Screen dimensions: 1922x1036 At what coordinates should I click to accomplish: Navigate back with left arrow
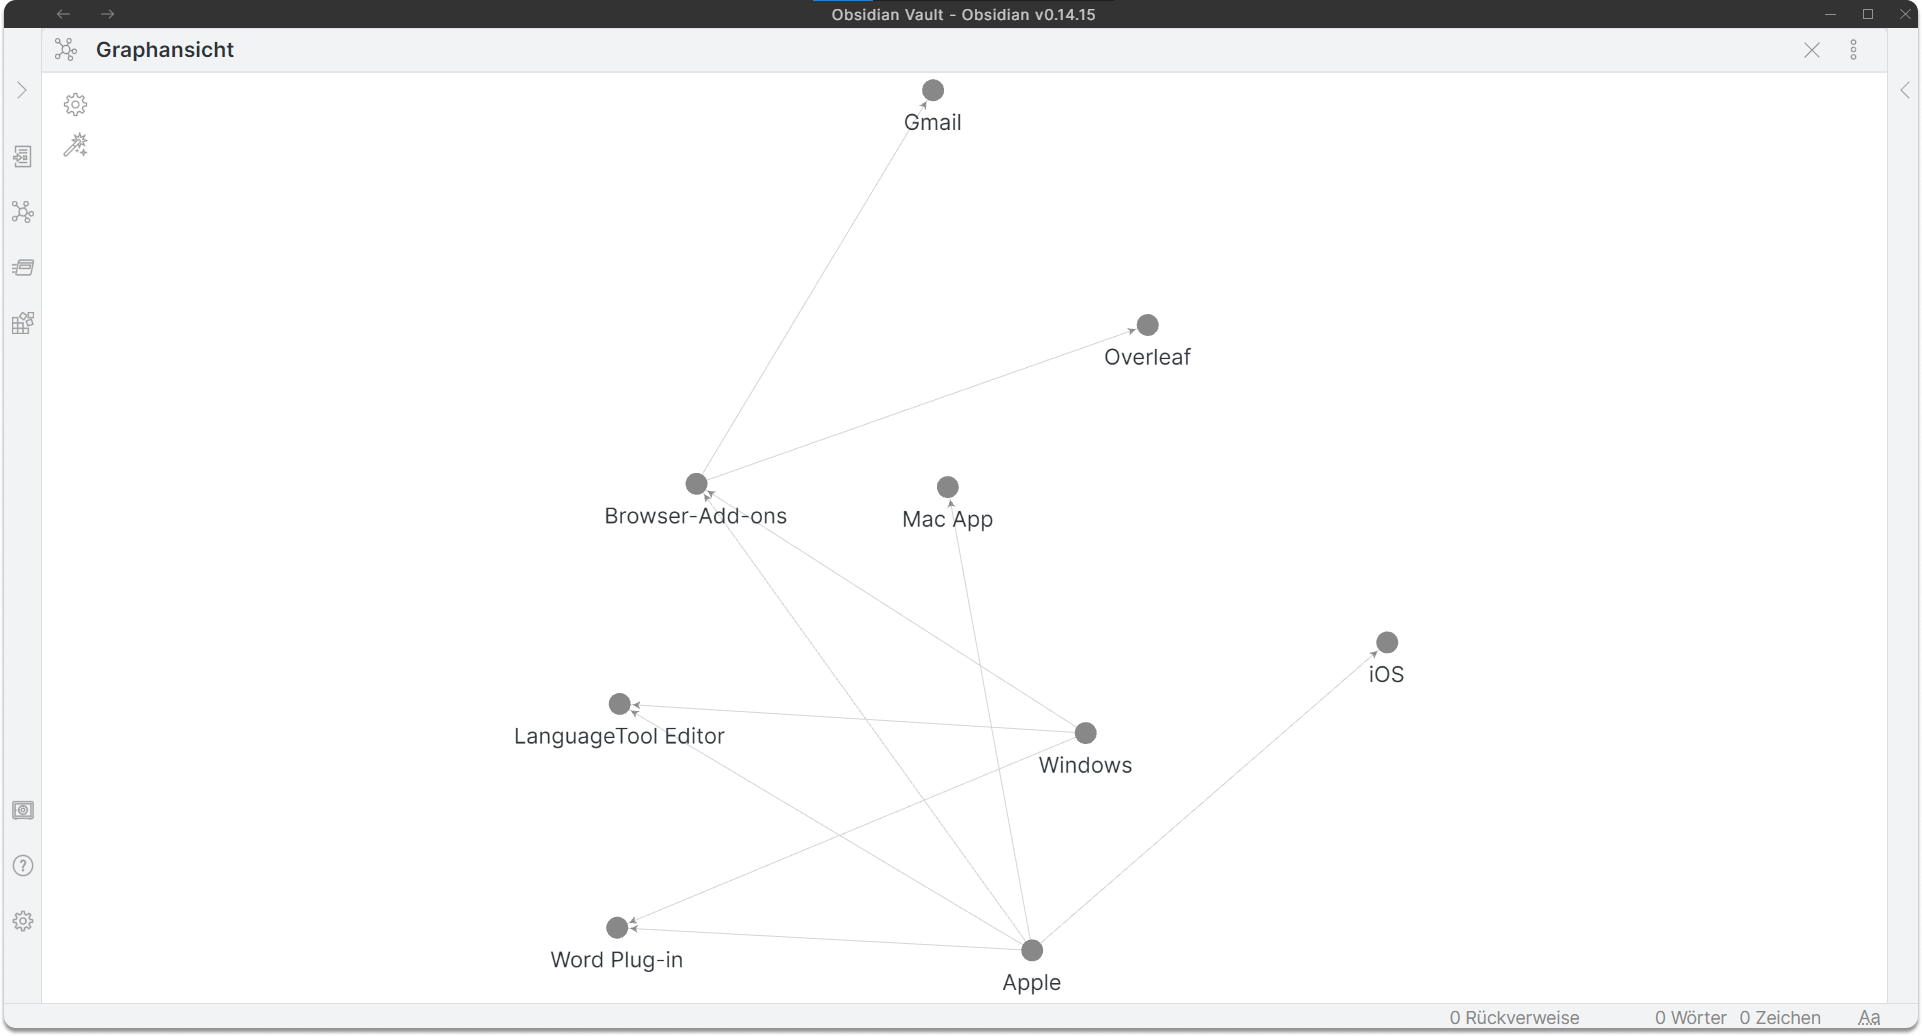63,14
